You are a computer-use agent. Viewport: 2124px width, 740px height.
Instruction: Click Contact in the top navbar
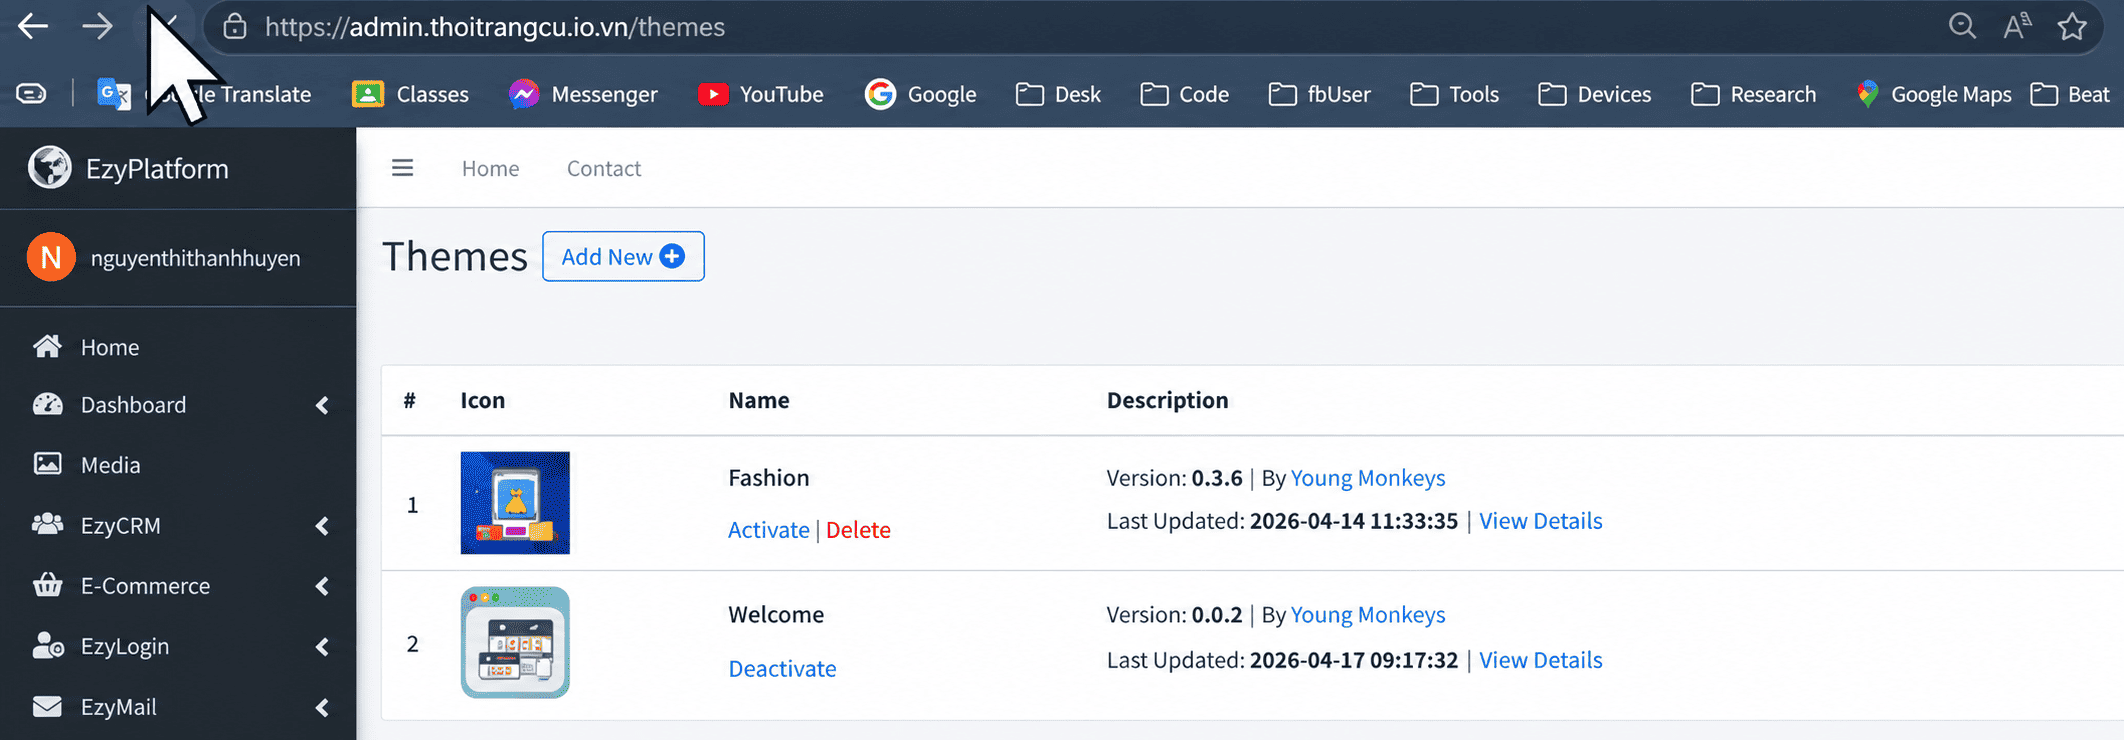pos(604,168)
